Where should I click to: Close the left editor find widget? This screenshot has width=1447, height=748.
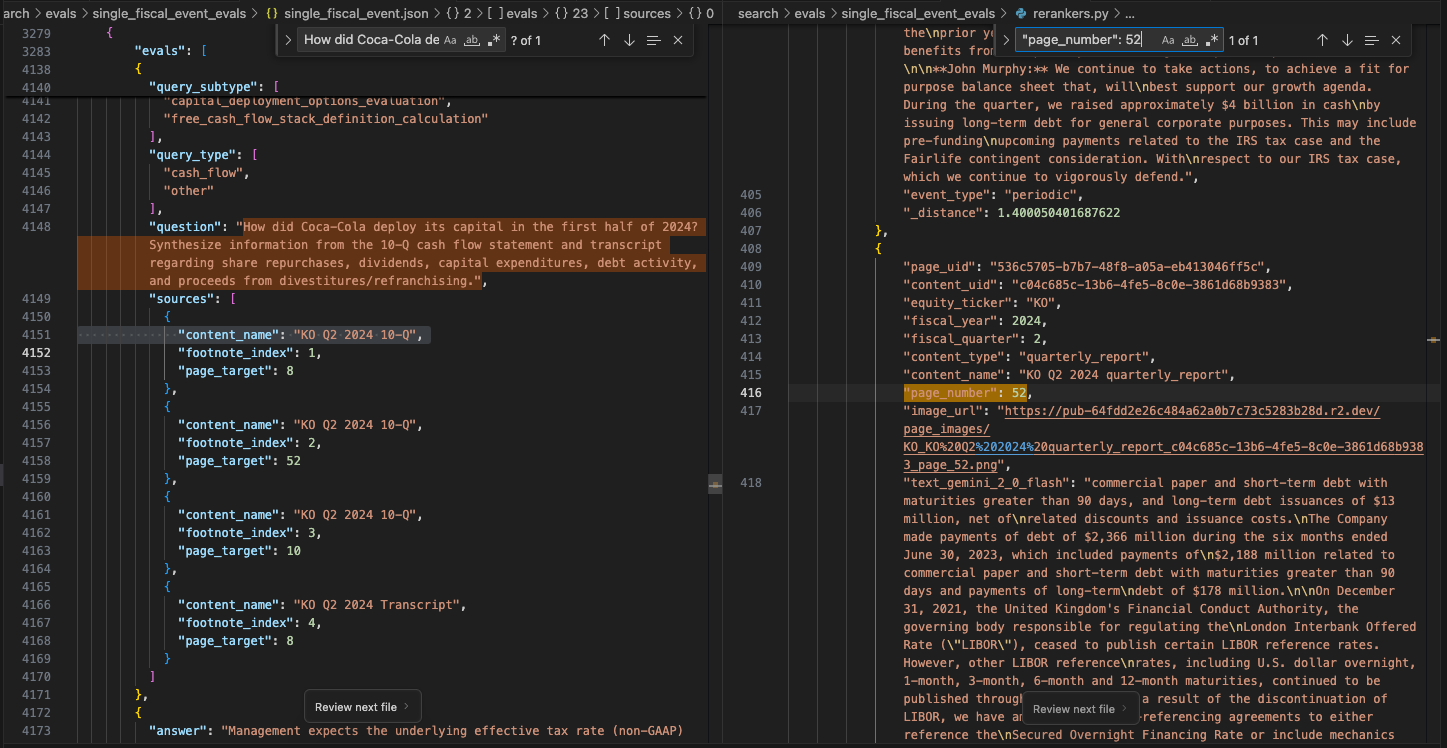click(x=678, y=40)
